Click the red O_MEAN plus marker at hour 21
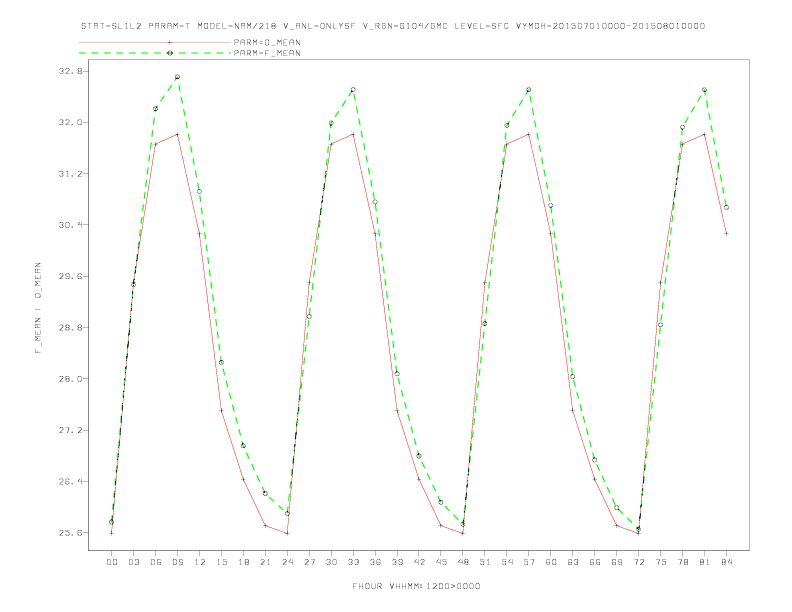 click(265, 526)
